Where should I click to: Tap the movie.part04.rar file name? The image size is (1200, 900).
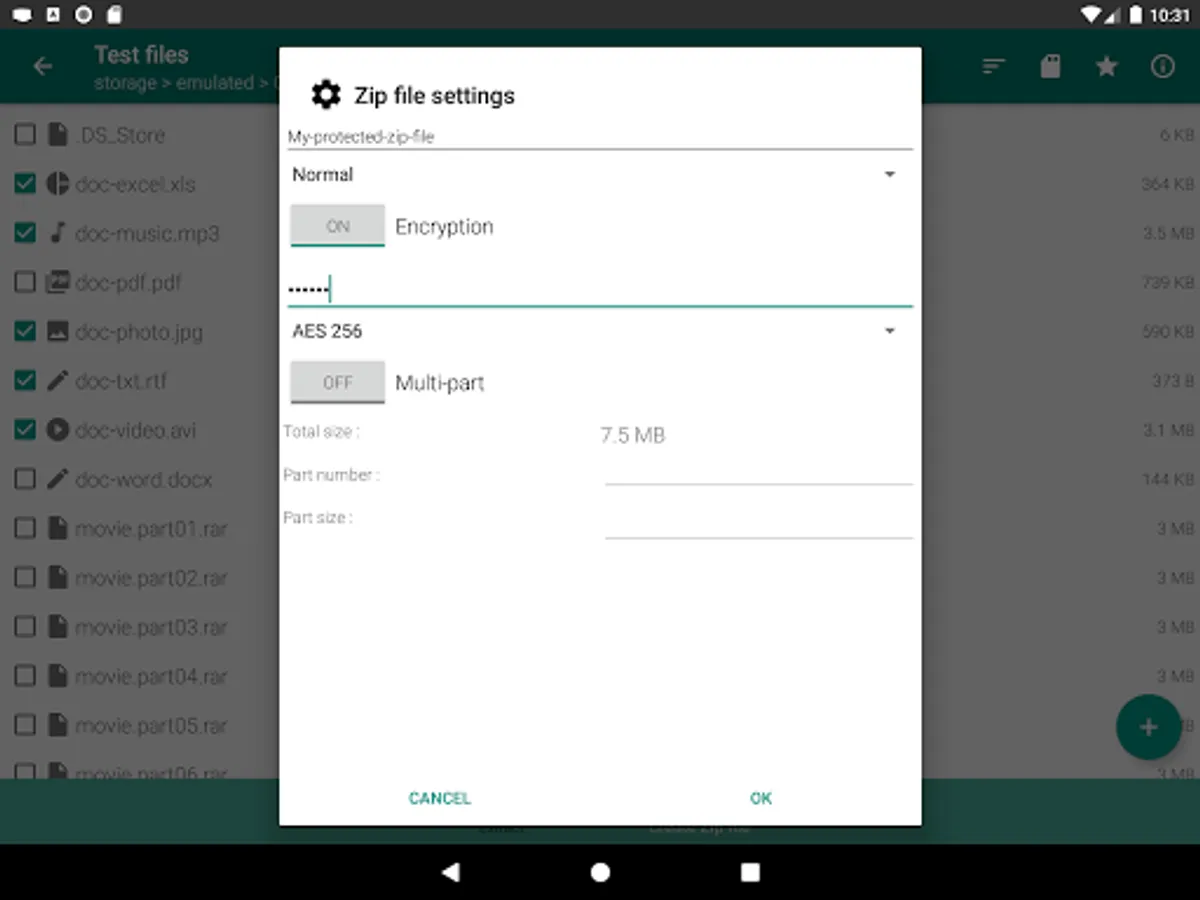point(152,676)
